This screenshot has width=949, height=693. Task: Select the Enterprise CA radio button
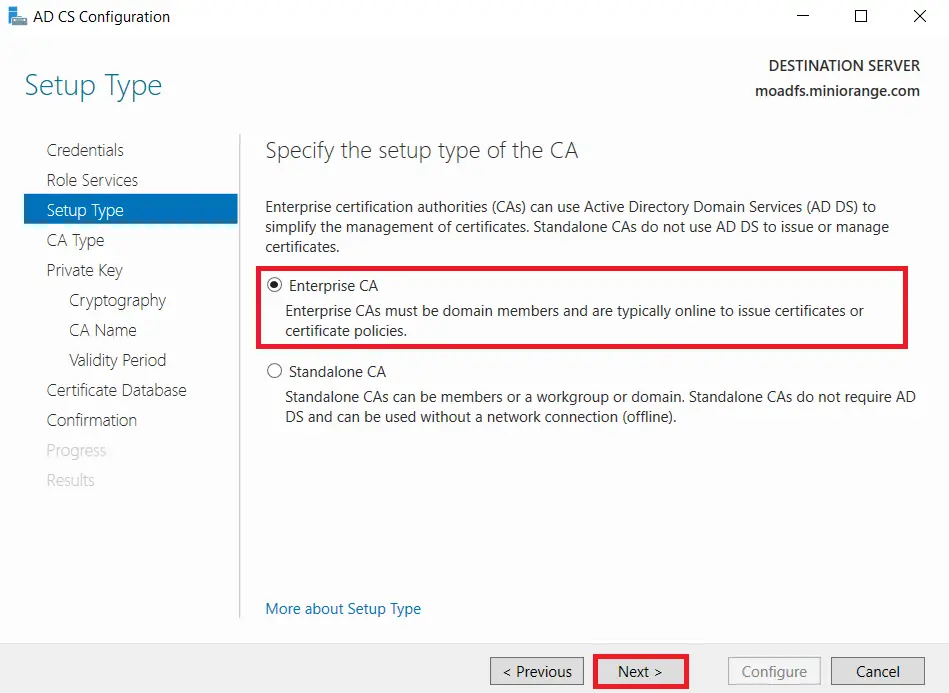coord(274,285)
